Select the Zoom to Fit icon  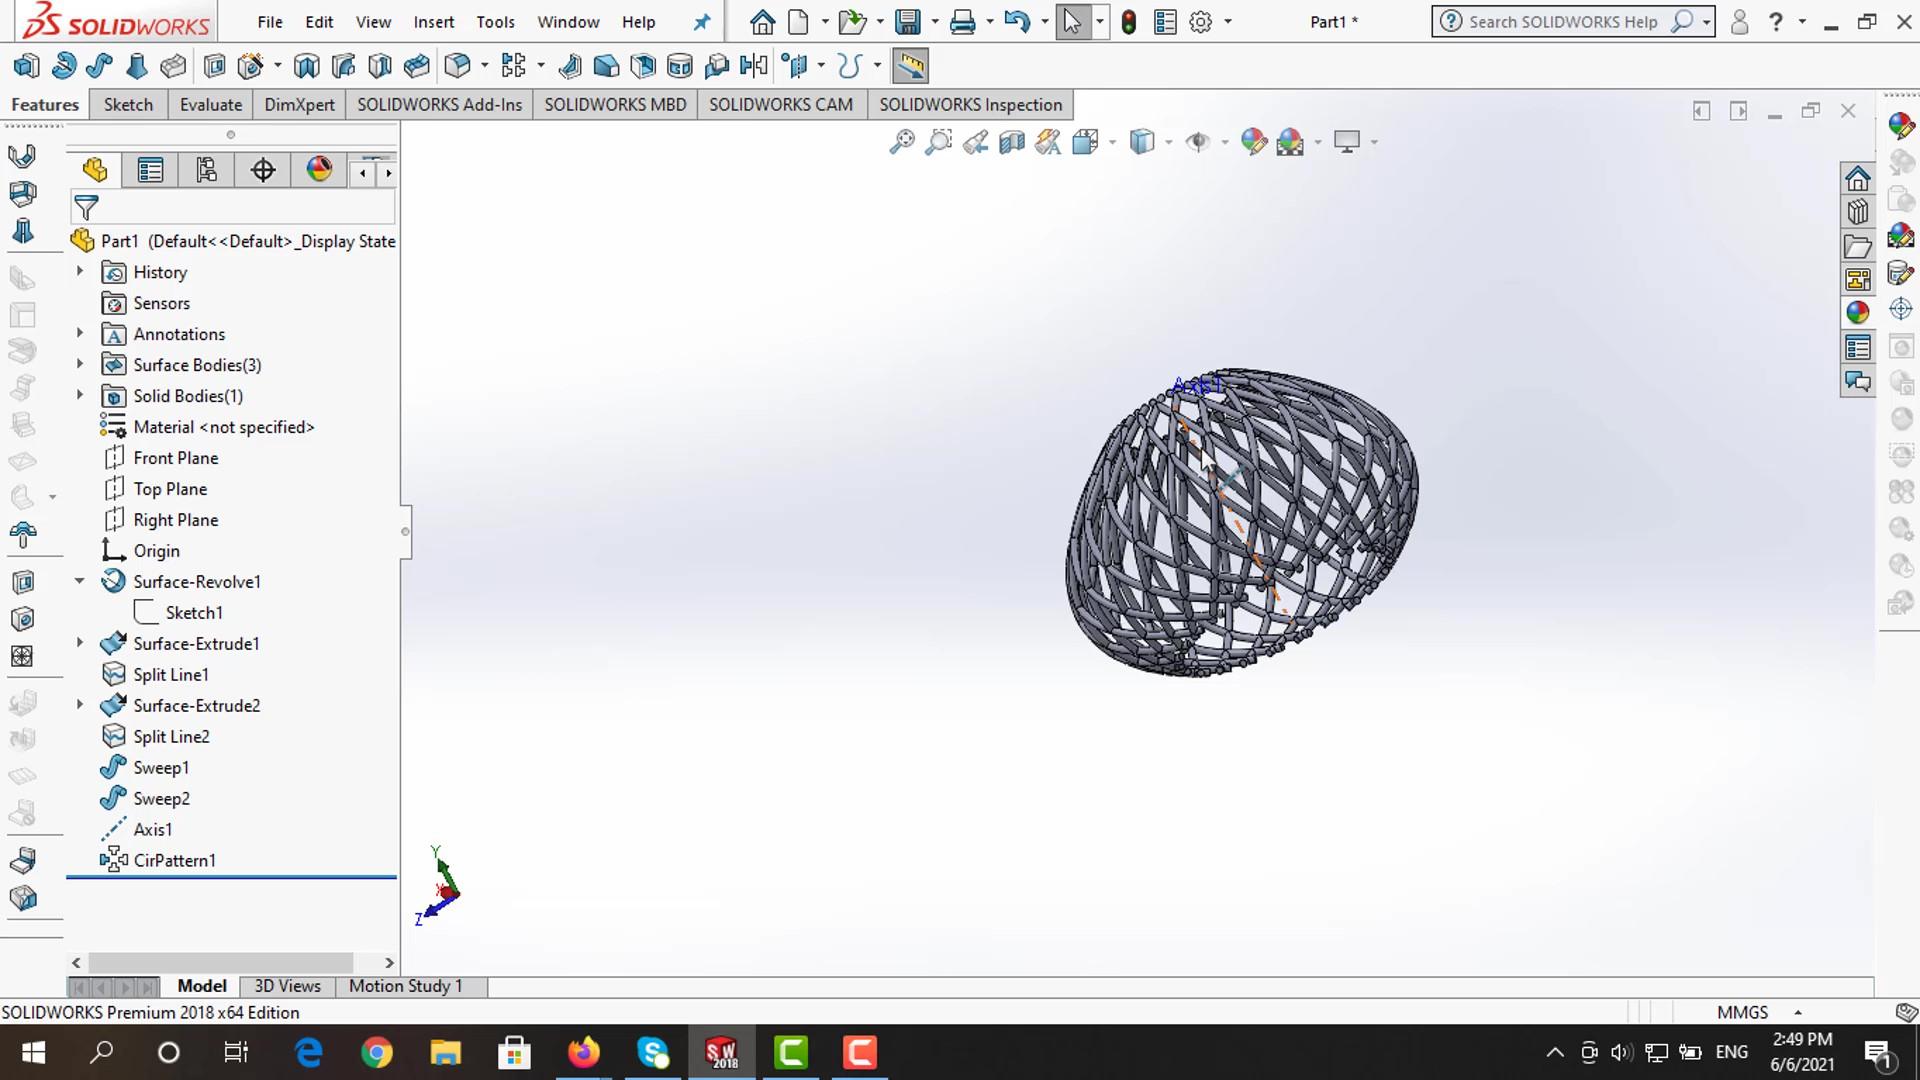pyautogui.click(x=901, y=142)
